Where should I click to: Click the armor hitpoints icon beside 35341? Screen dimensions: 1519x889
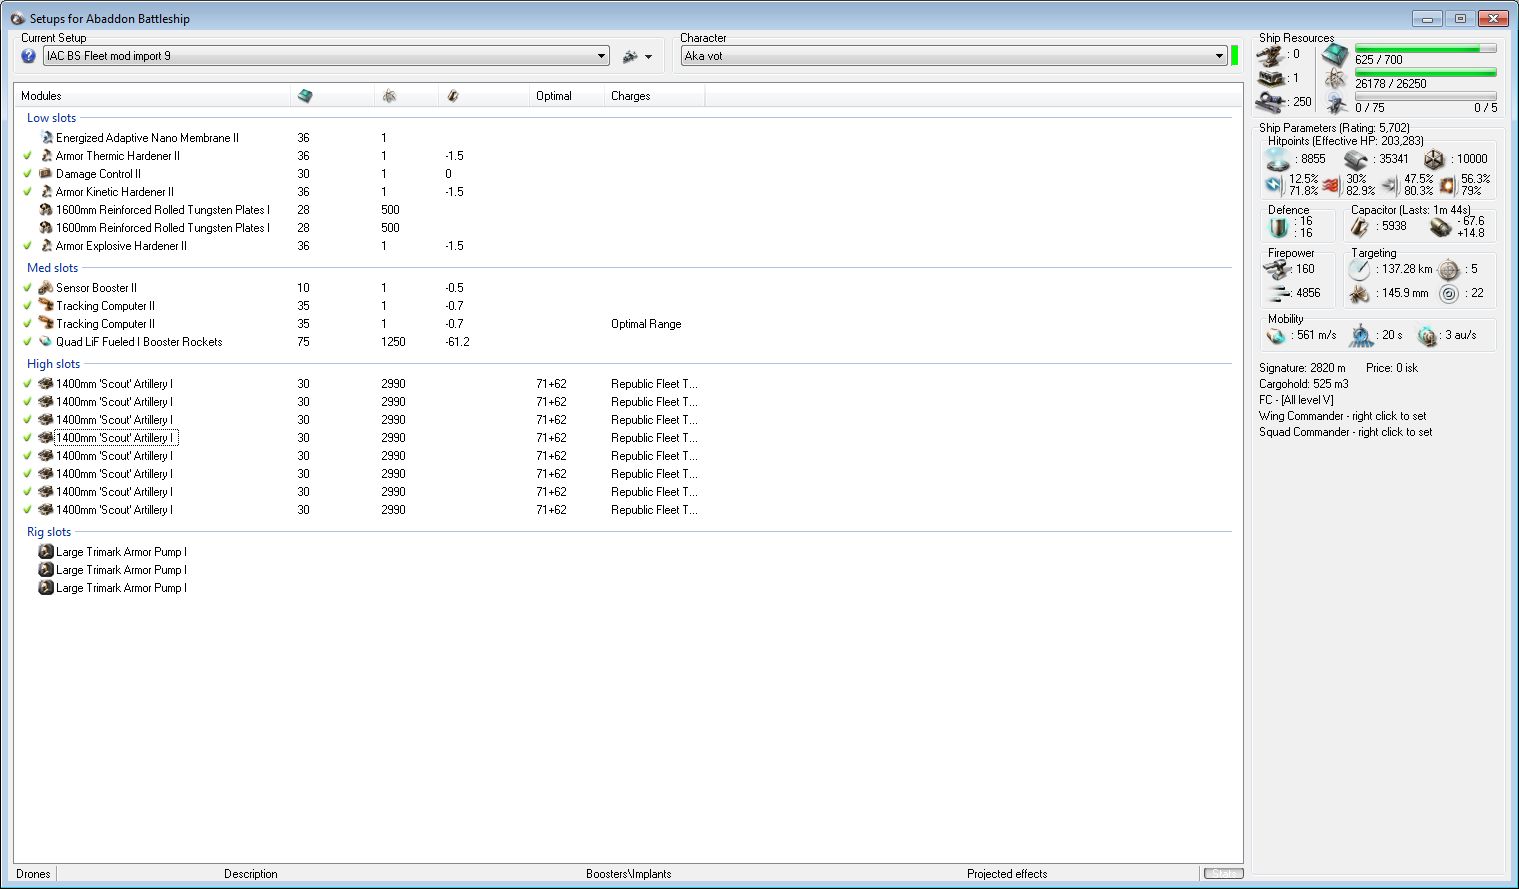(1356, 159)
